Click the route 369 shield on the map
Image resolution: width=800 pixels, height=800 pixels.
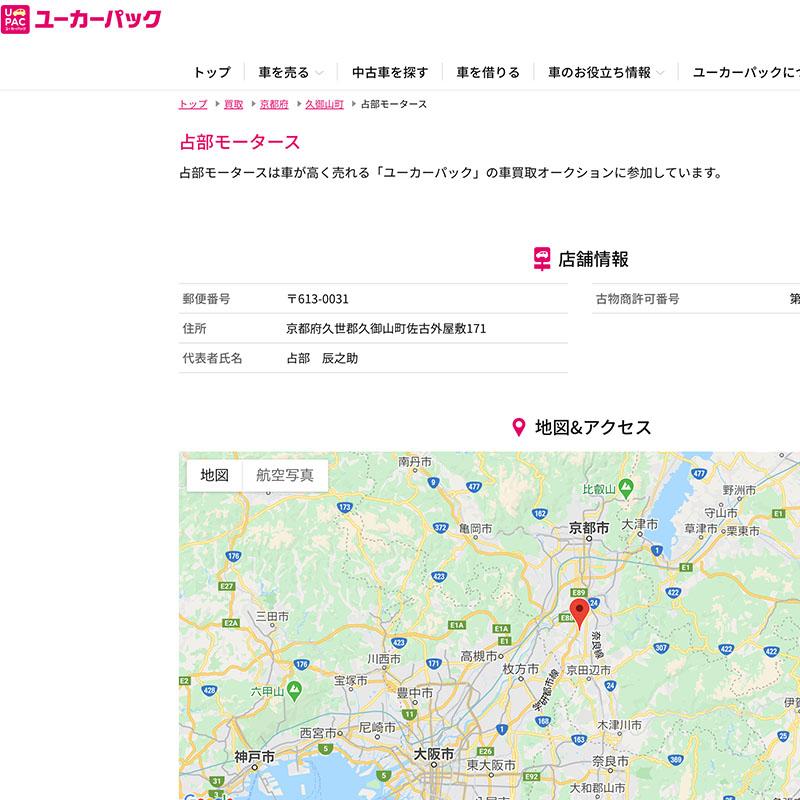(x=676, y=760)
